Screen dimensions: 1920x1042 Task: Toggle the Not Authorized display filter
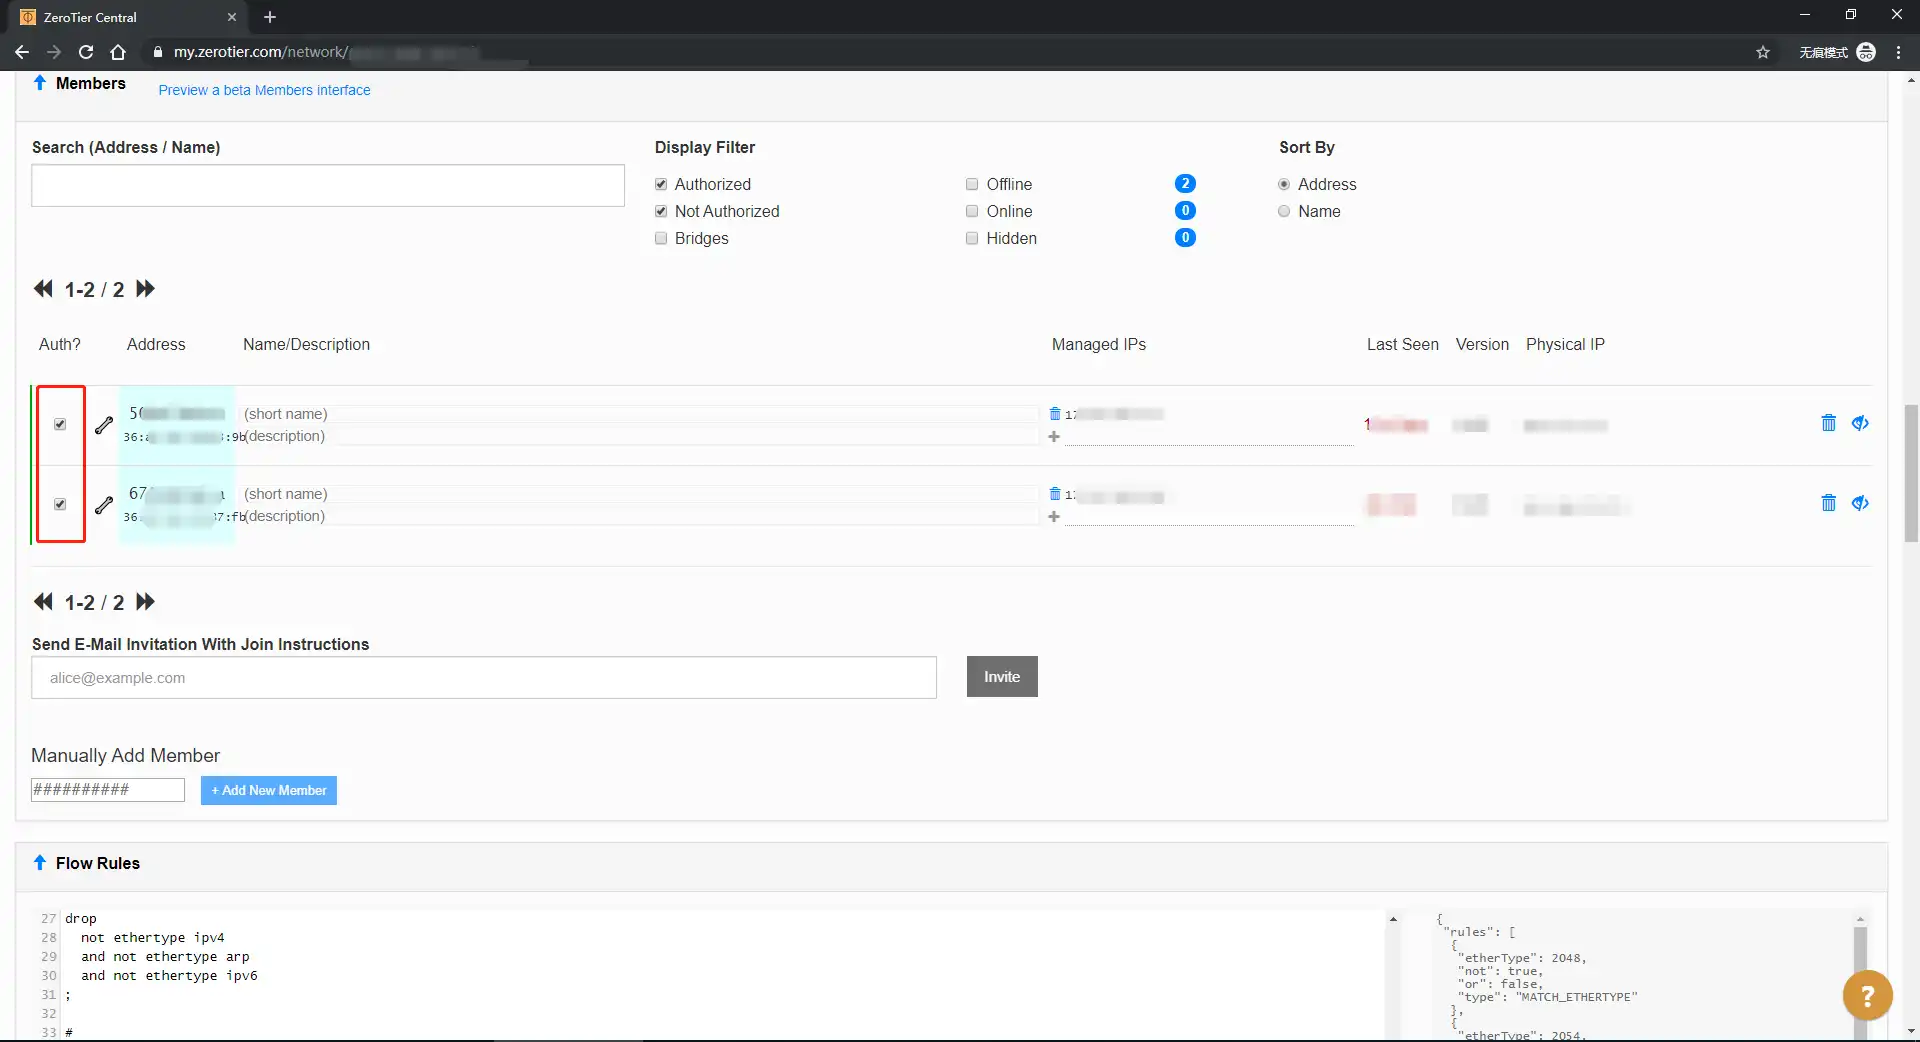(x=661, y=211)
